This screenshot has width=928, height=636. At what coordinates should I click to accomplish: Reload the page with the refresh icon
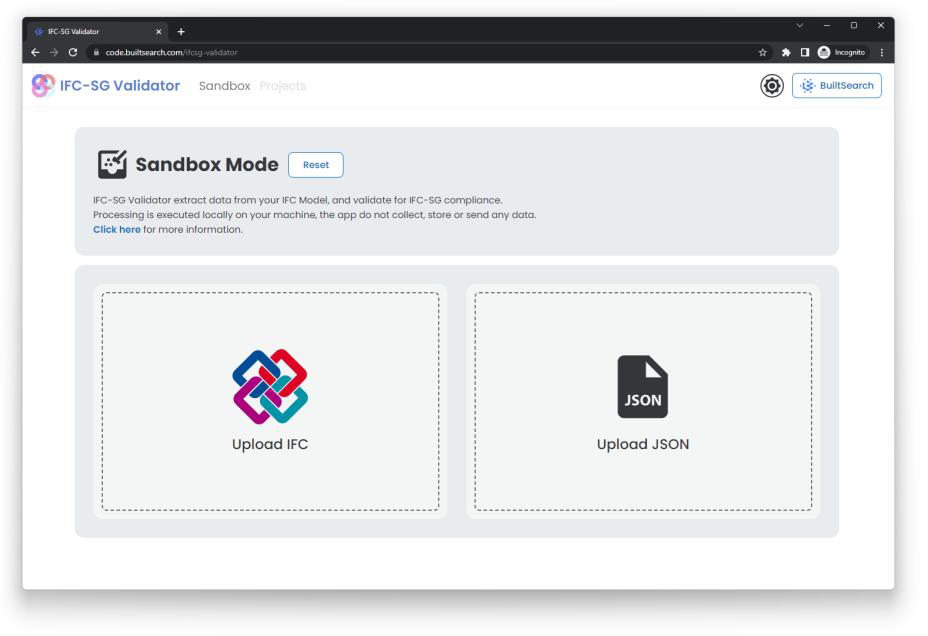coord(73,53)
